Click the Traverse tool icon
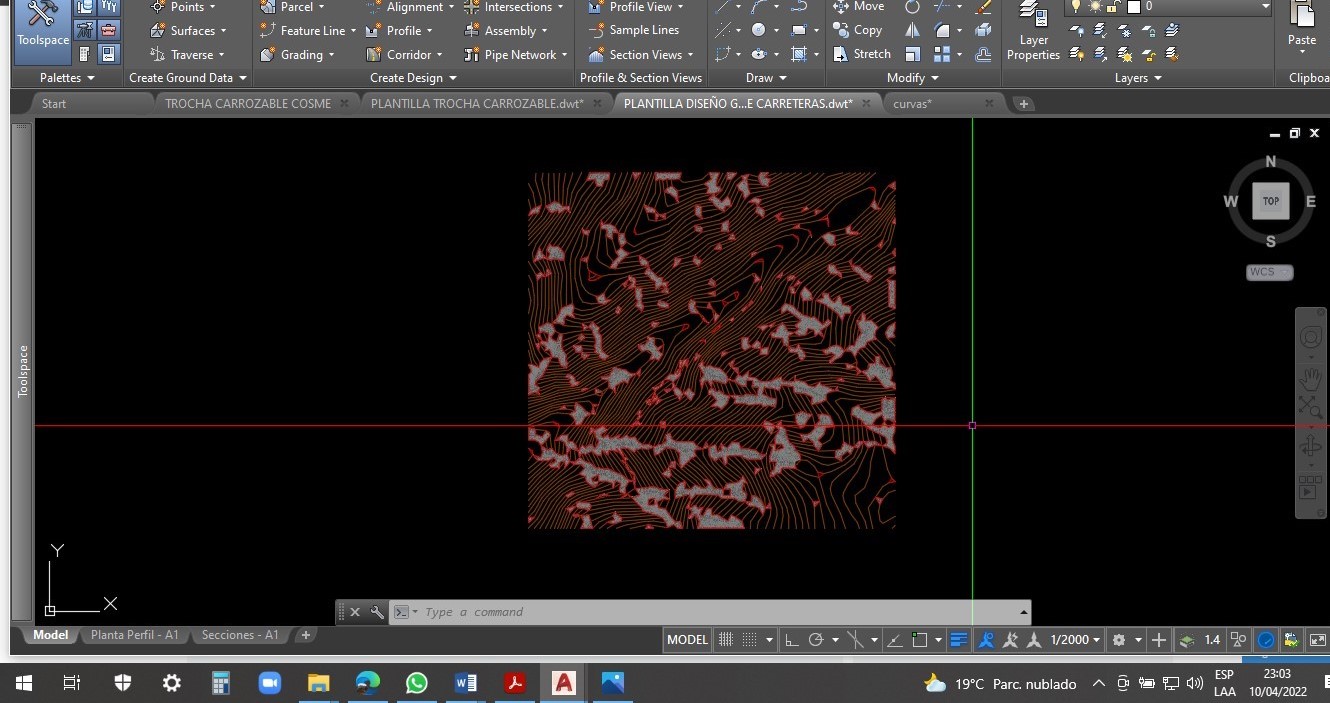1330x703 pixels. click(x=158, y=54)
